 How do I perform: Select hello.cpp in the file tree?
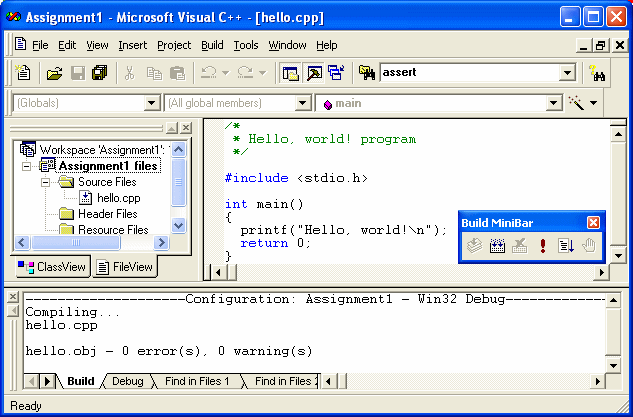(x=119, y=198)
